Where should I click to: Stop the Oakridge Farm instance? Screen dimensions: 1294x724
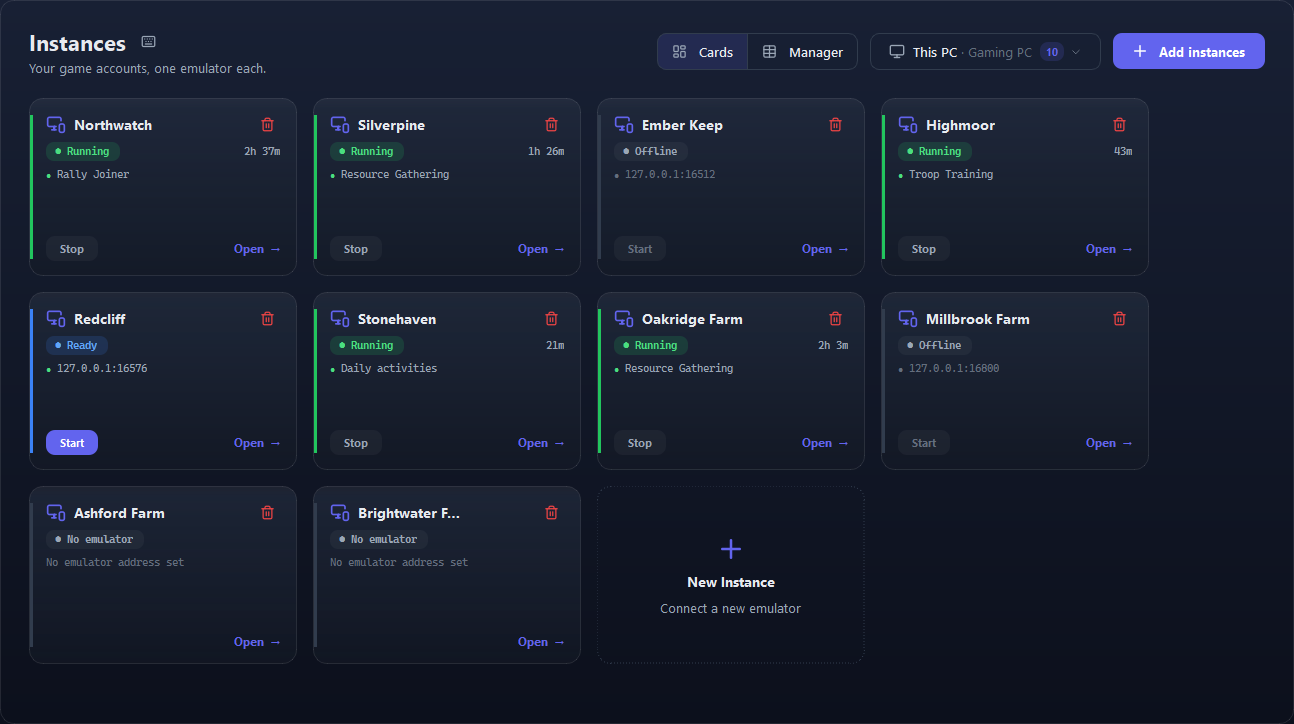[640, 443]
